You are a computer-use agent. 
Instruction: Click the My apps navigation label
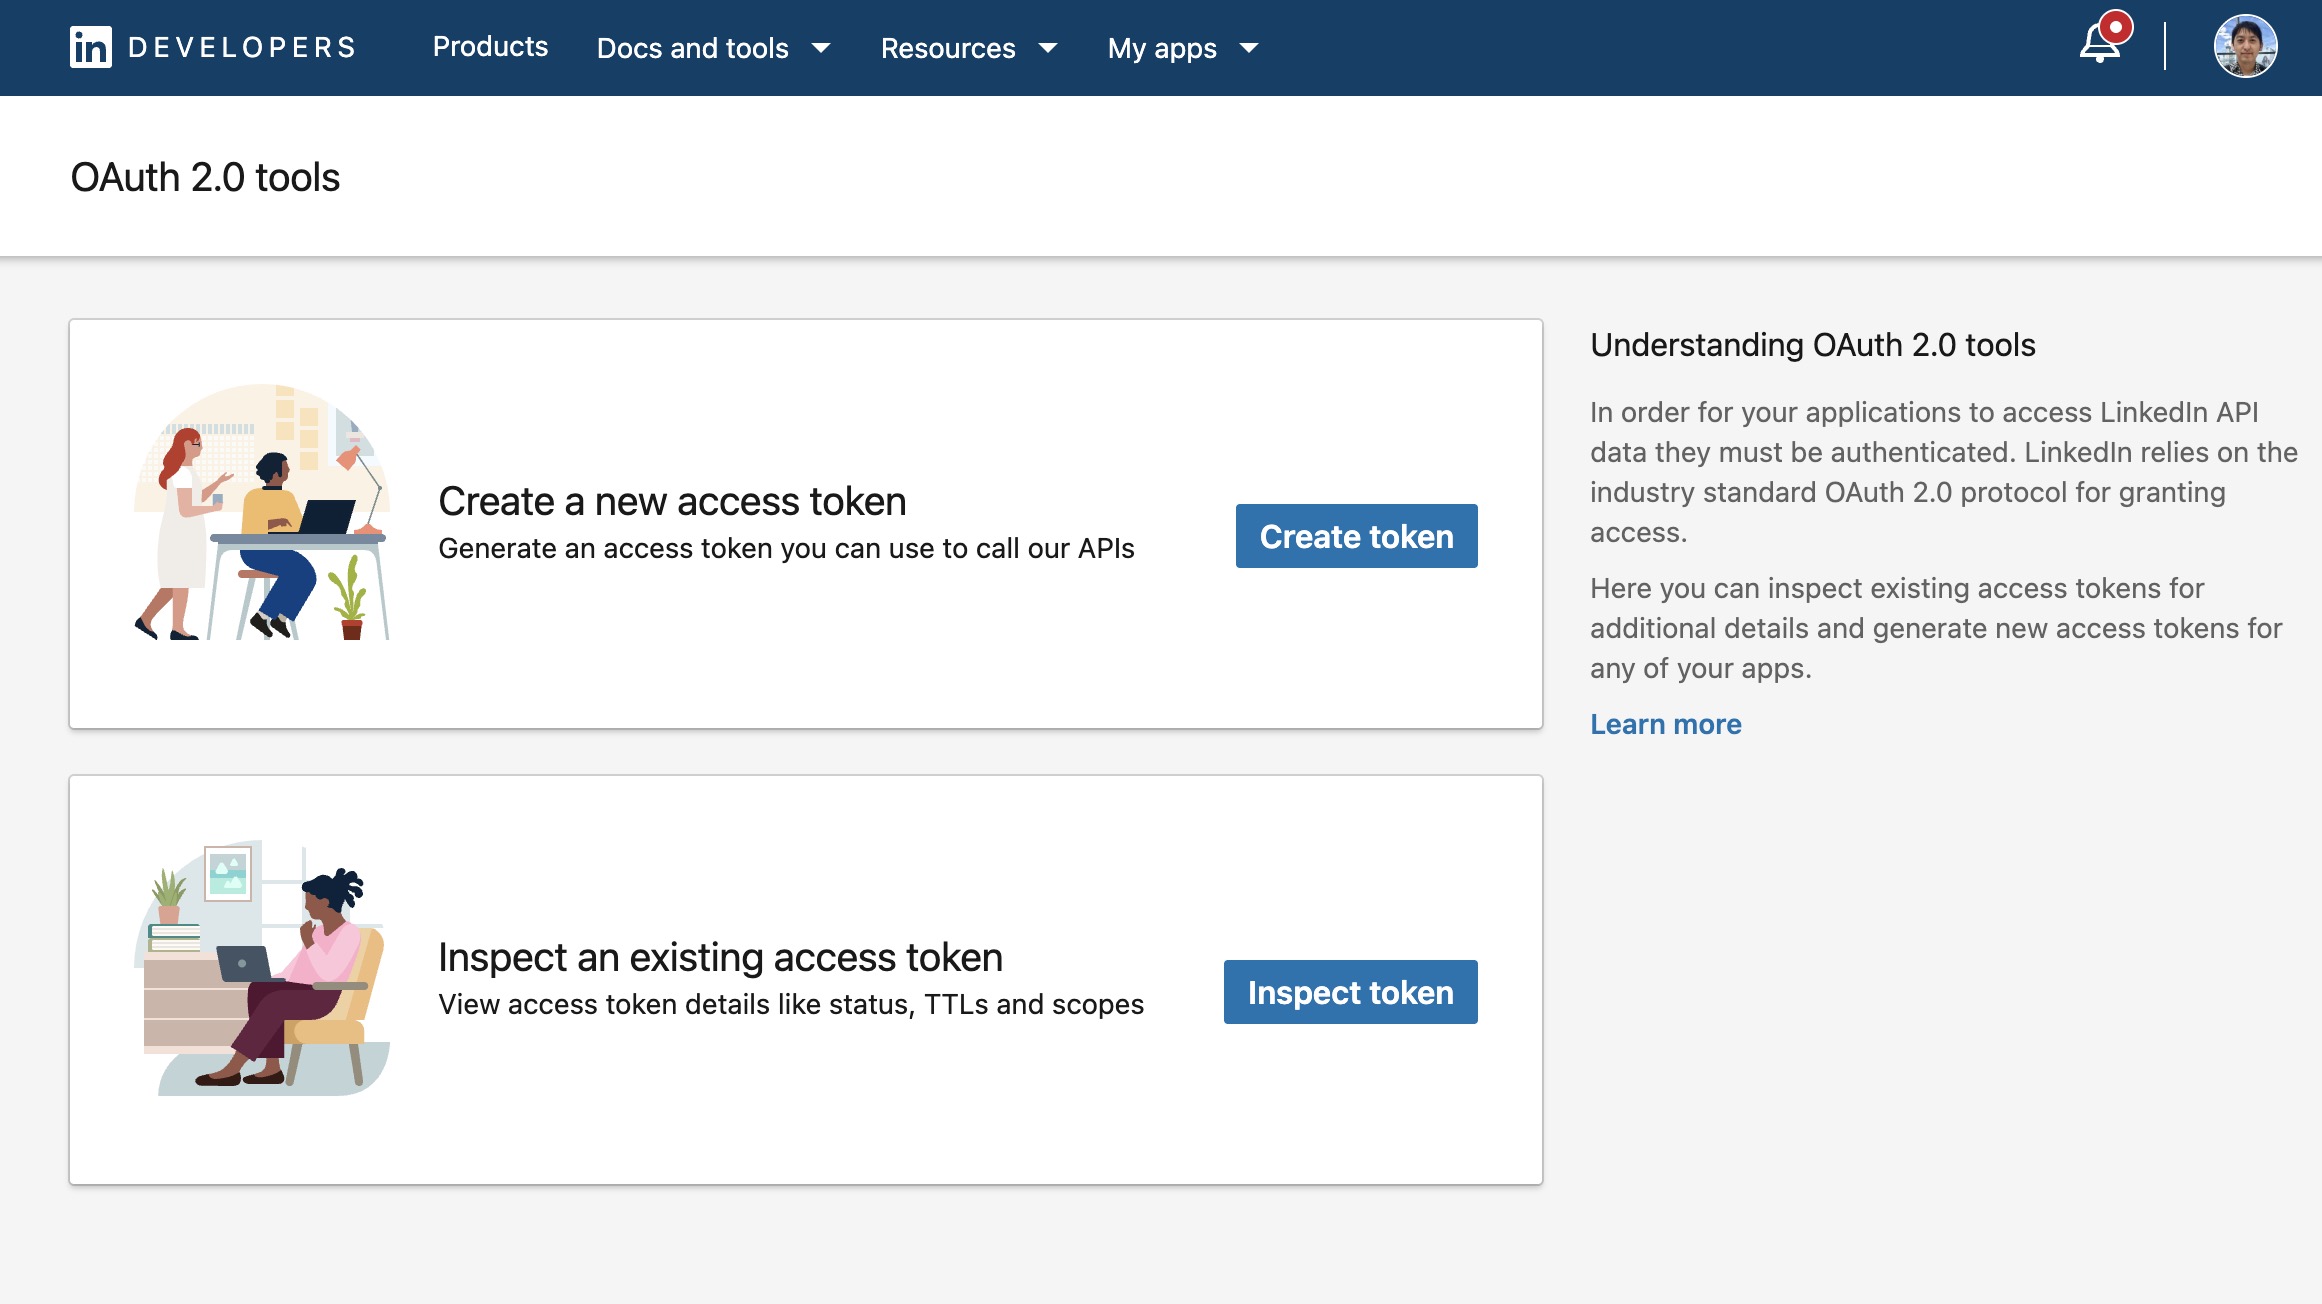point(1163,47)
